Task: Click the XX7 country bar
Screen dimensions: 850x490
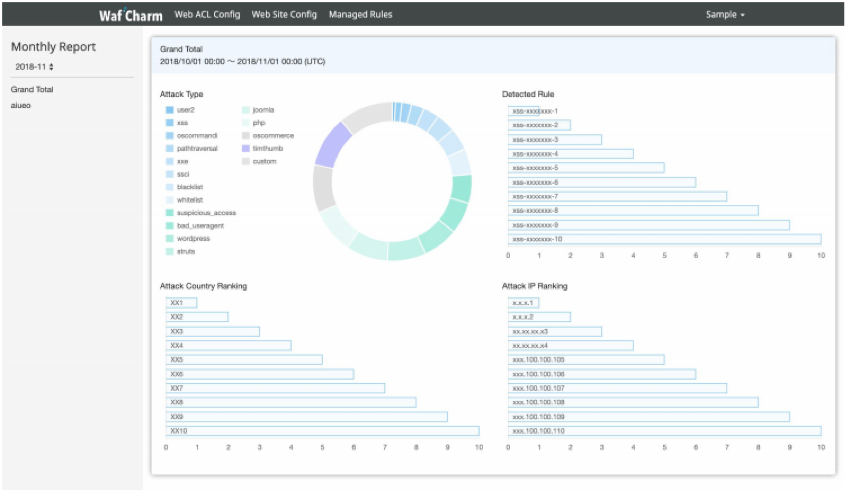Action: (x=275, y=388)
